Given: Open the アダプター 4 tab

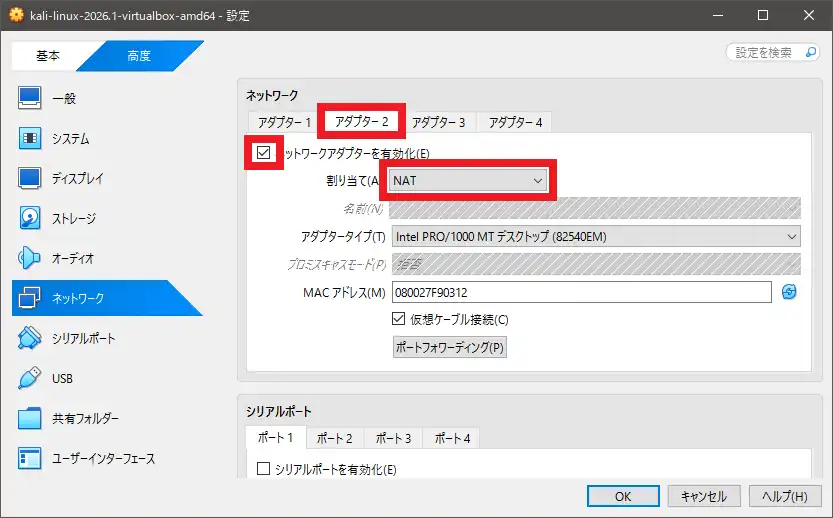Looking at the screenshot, I should point(515,122).
